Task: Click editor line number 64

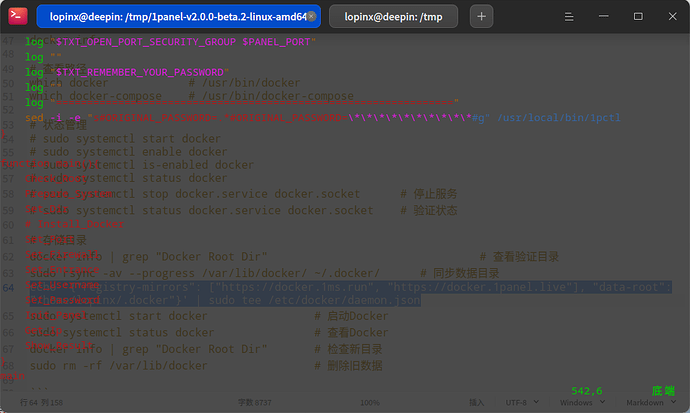Action: (x=8, y=288)
